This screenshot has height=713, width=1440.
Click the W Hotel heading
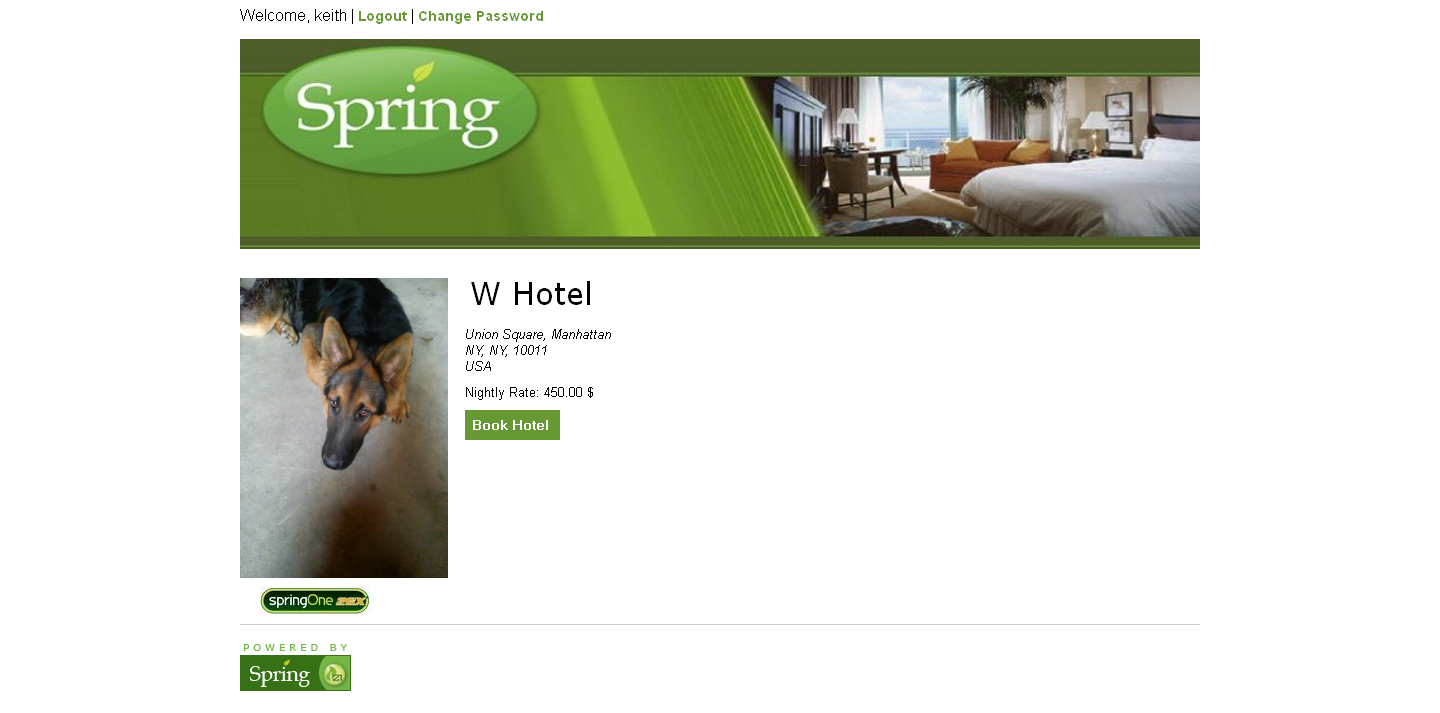531,294
